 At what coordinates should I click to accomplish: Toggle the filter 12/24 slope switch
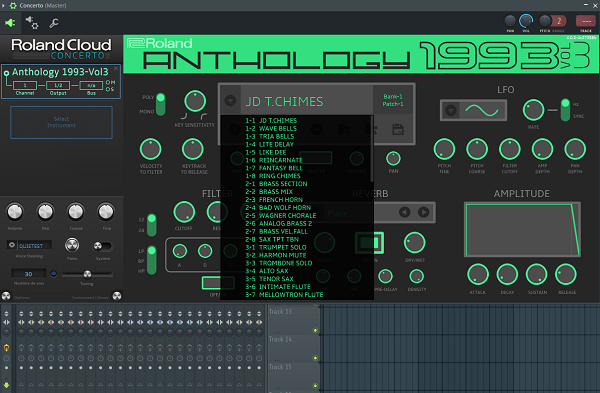point(152,225)
